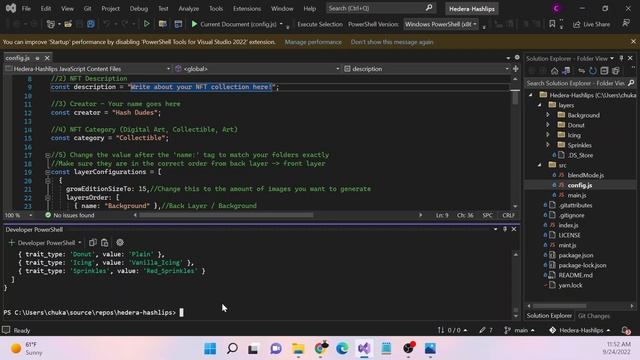
Task: Click the No issues found status indicator
Action: (x=69, y=215)
